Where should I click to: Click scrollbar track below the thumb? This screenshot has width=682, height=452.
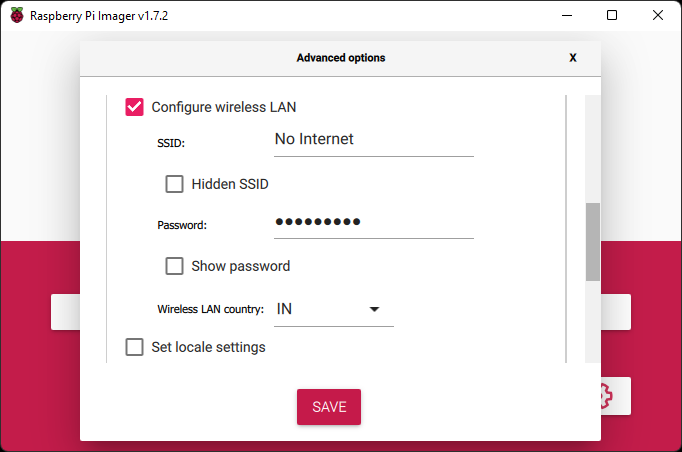592,321
